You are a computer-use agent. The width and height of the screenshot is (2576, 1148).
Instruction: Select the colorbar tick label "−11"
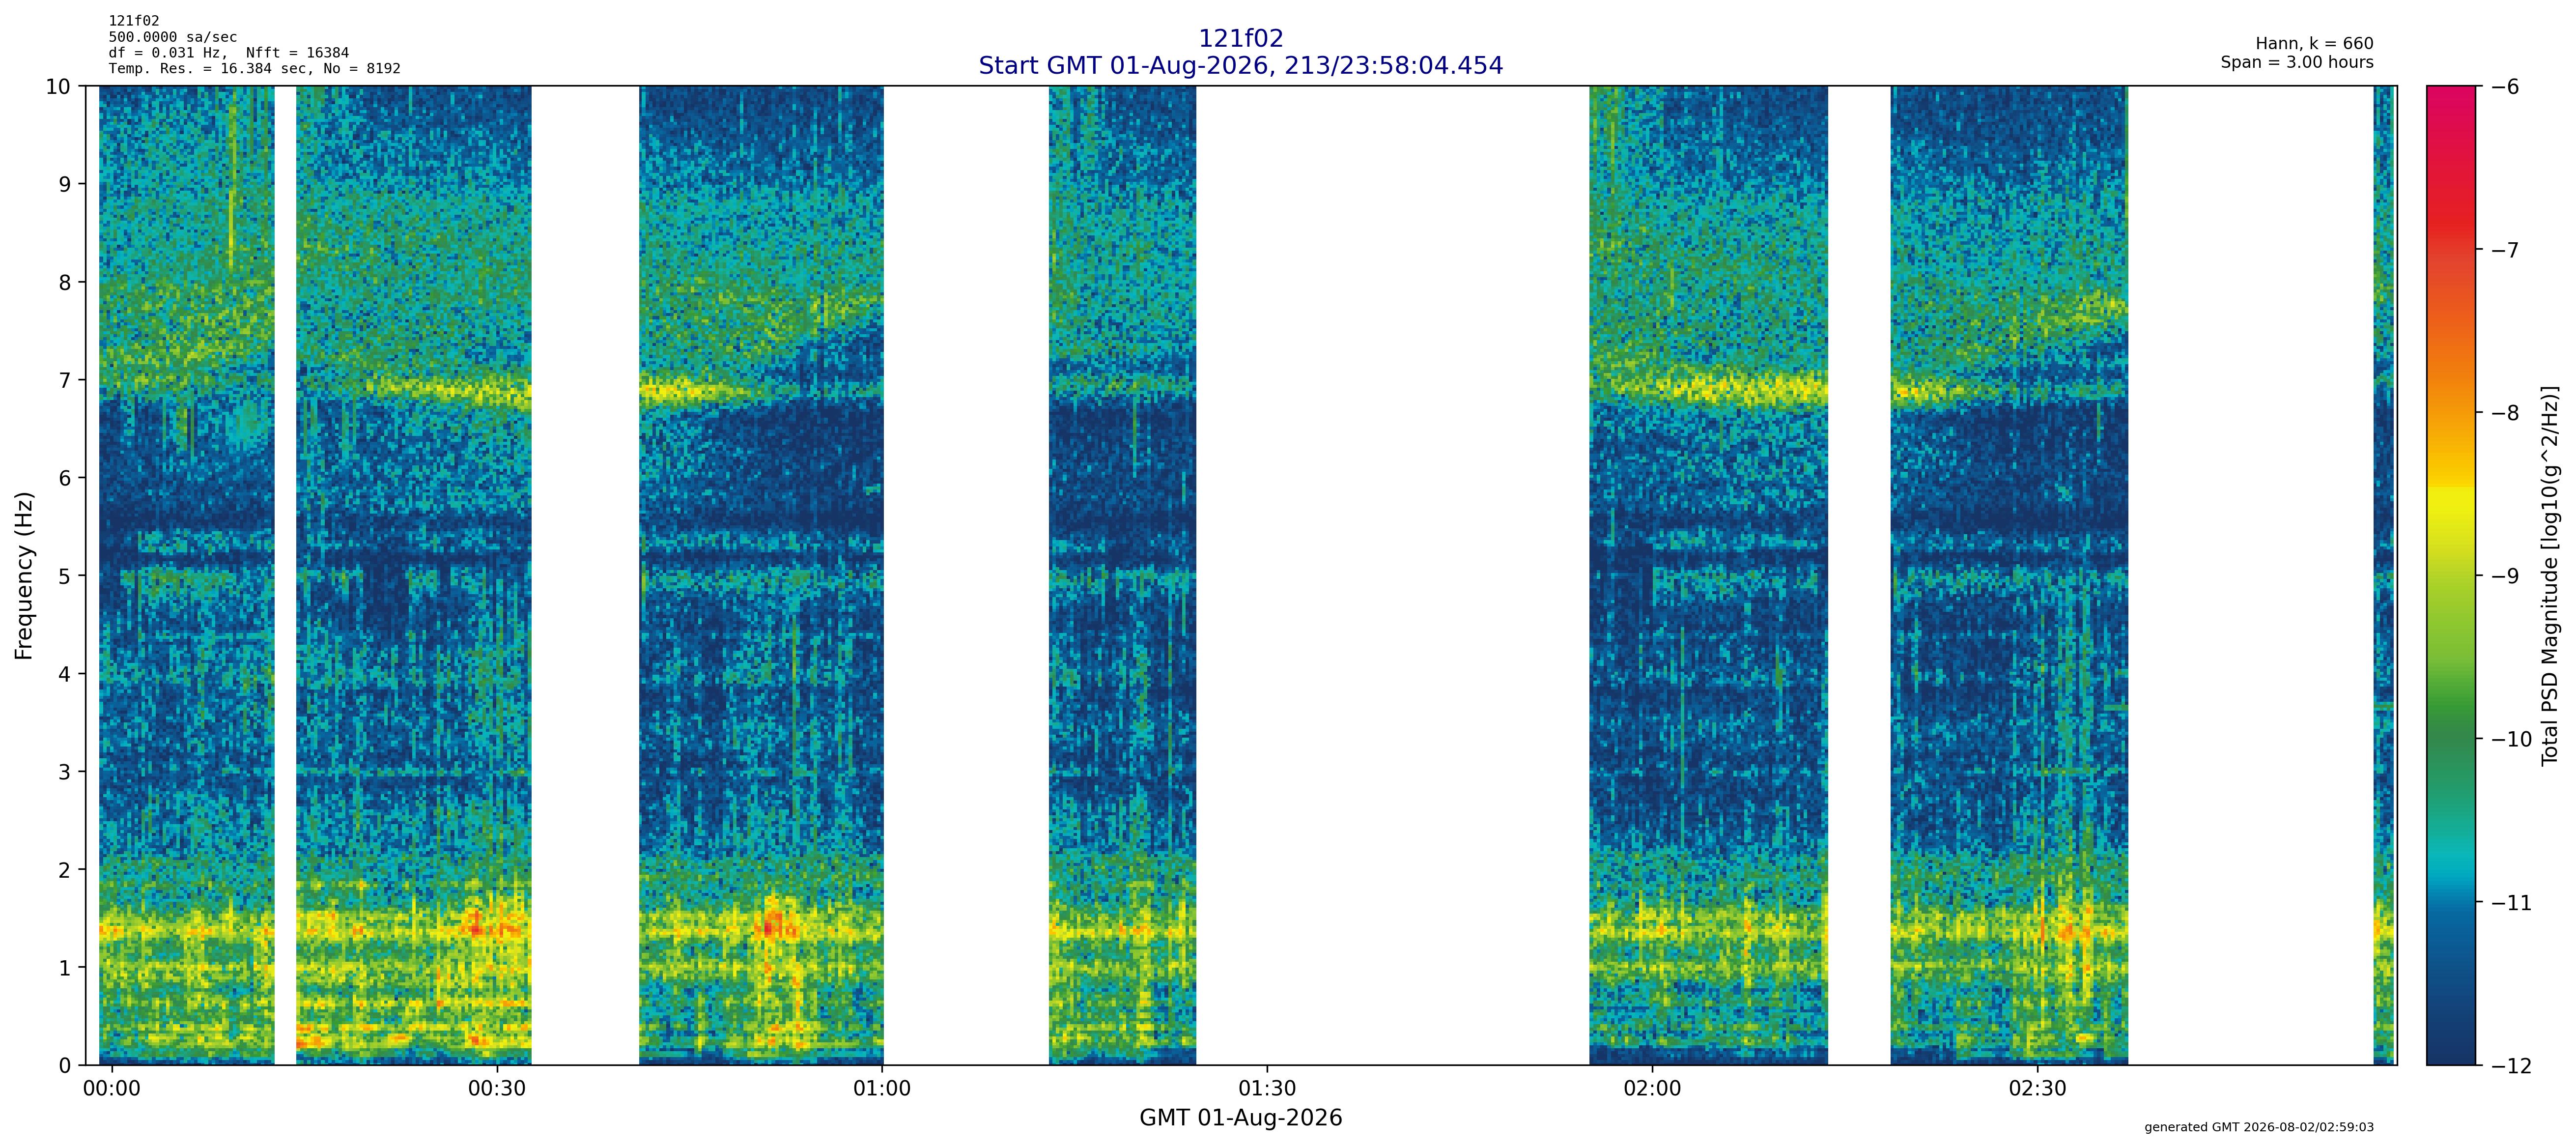(x=2510, y=903)
